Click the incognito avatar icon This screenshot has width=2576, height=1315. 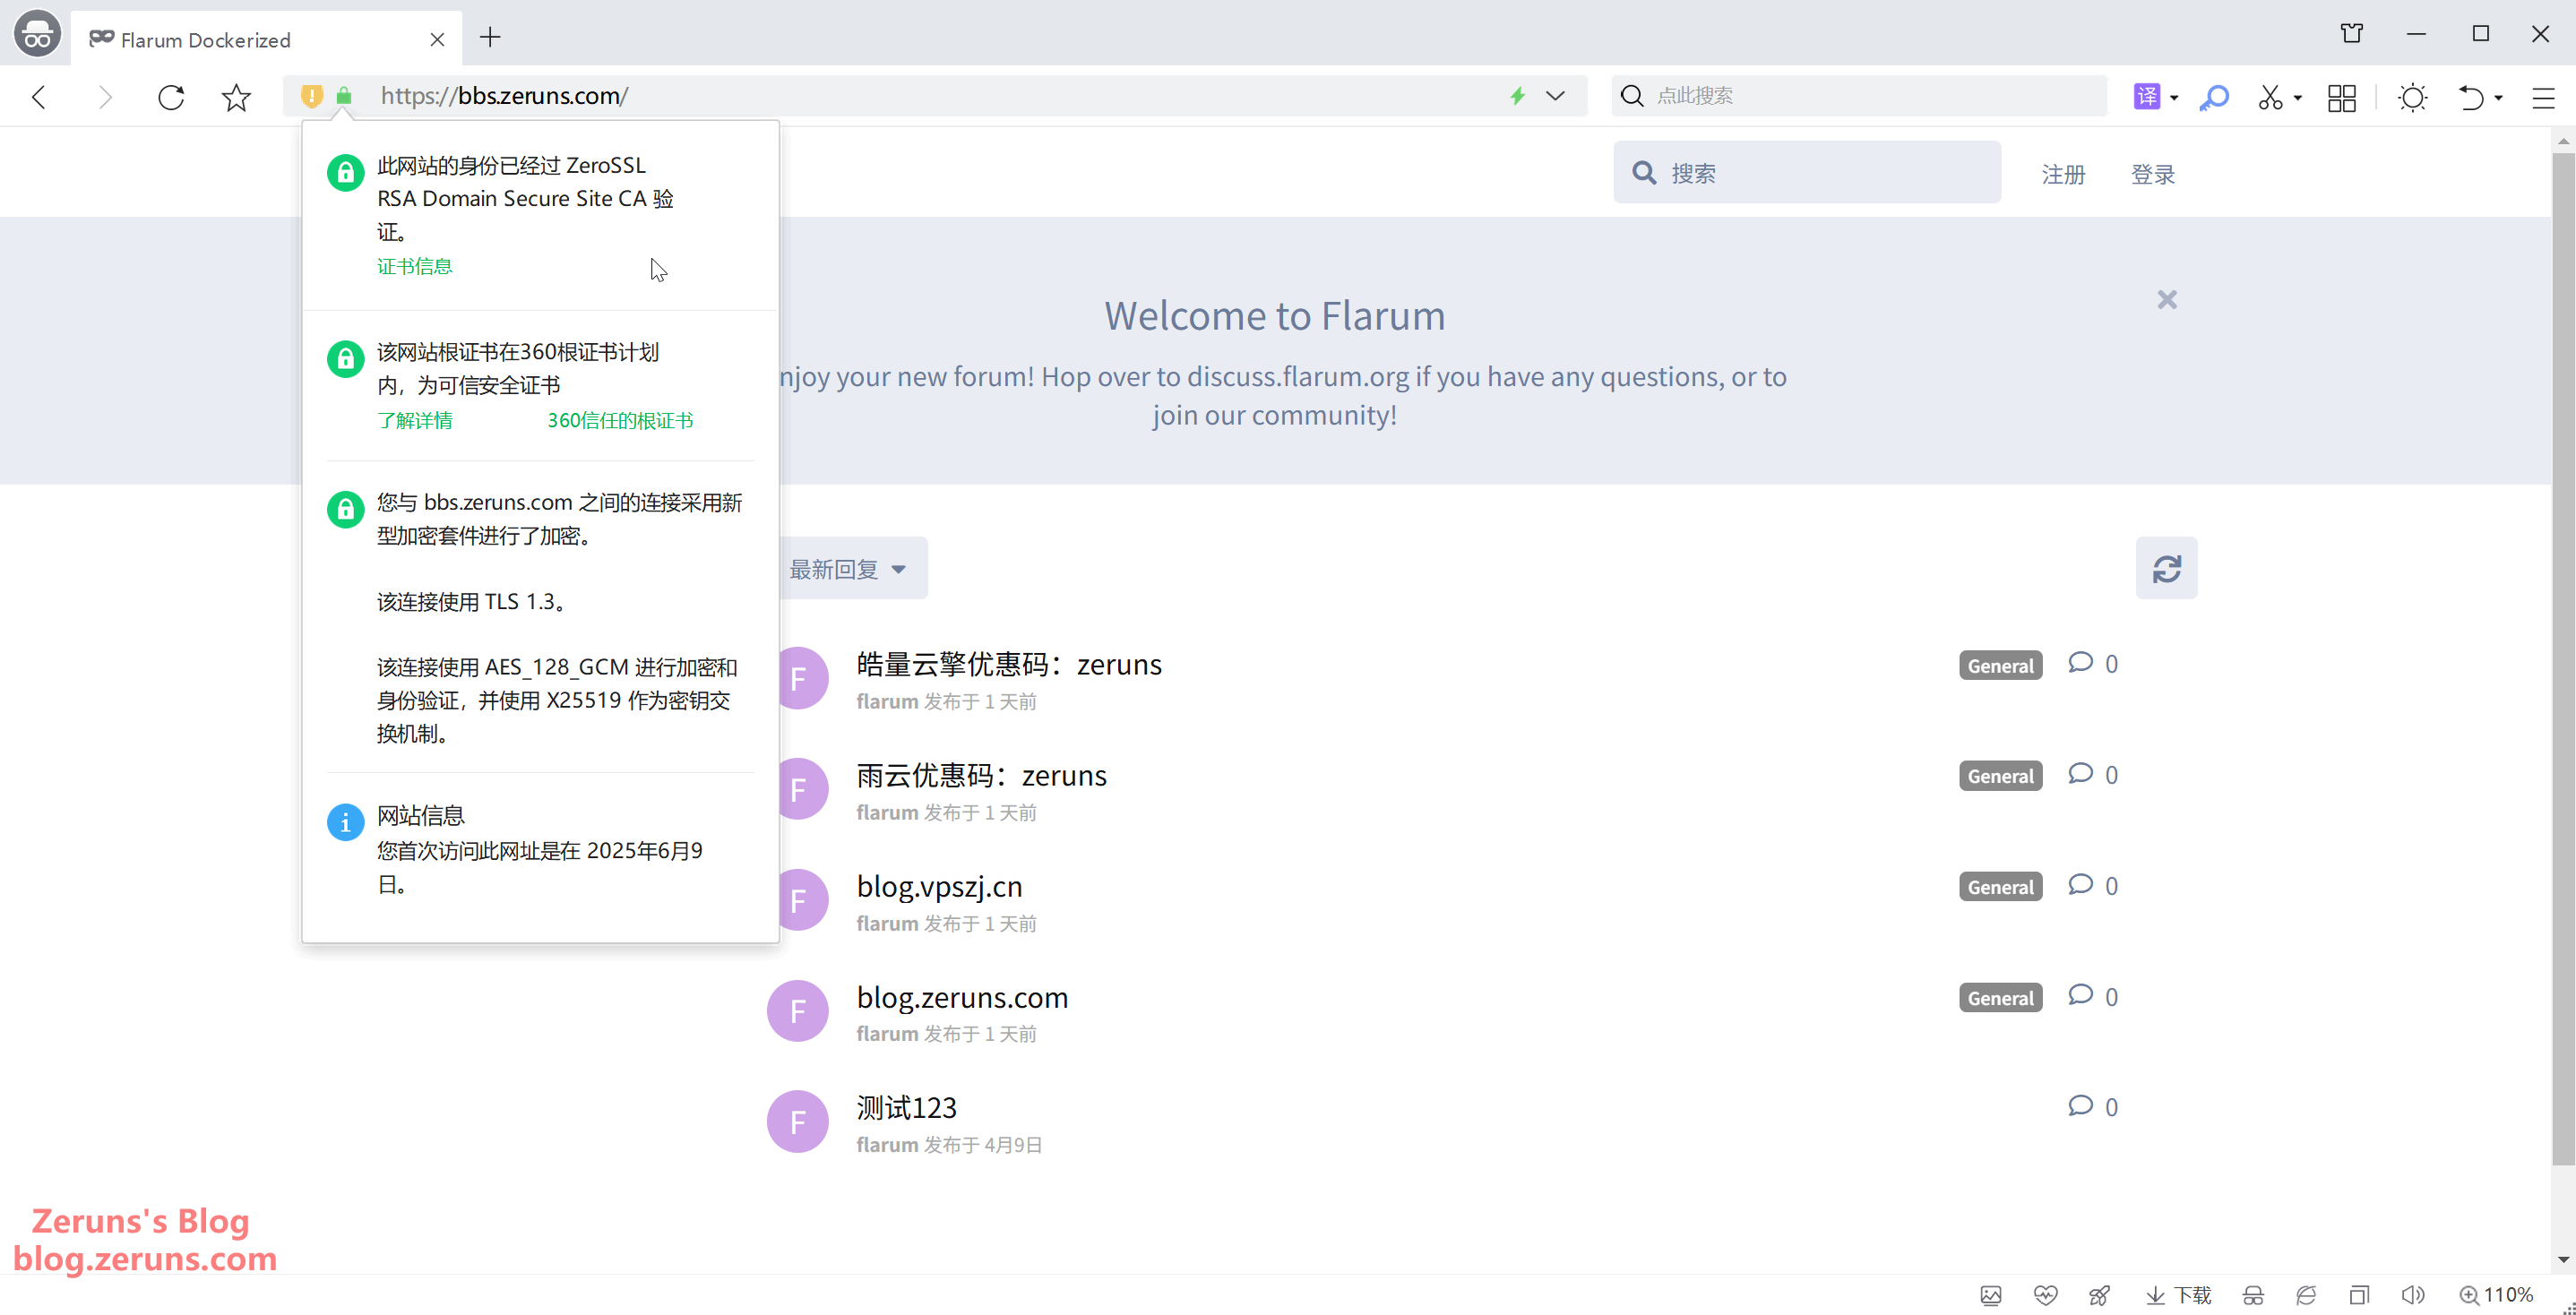pyautogui.click(x=37, y=34)
